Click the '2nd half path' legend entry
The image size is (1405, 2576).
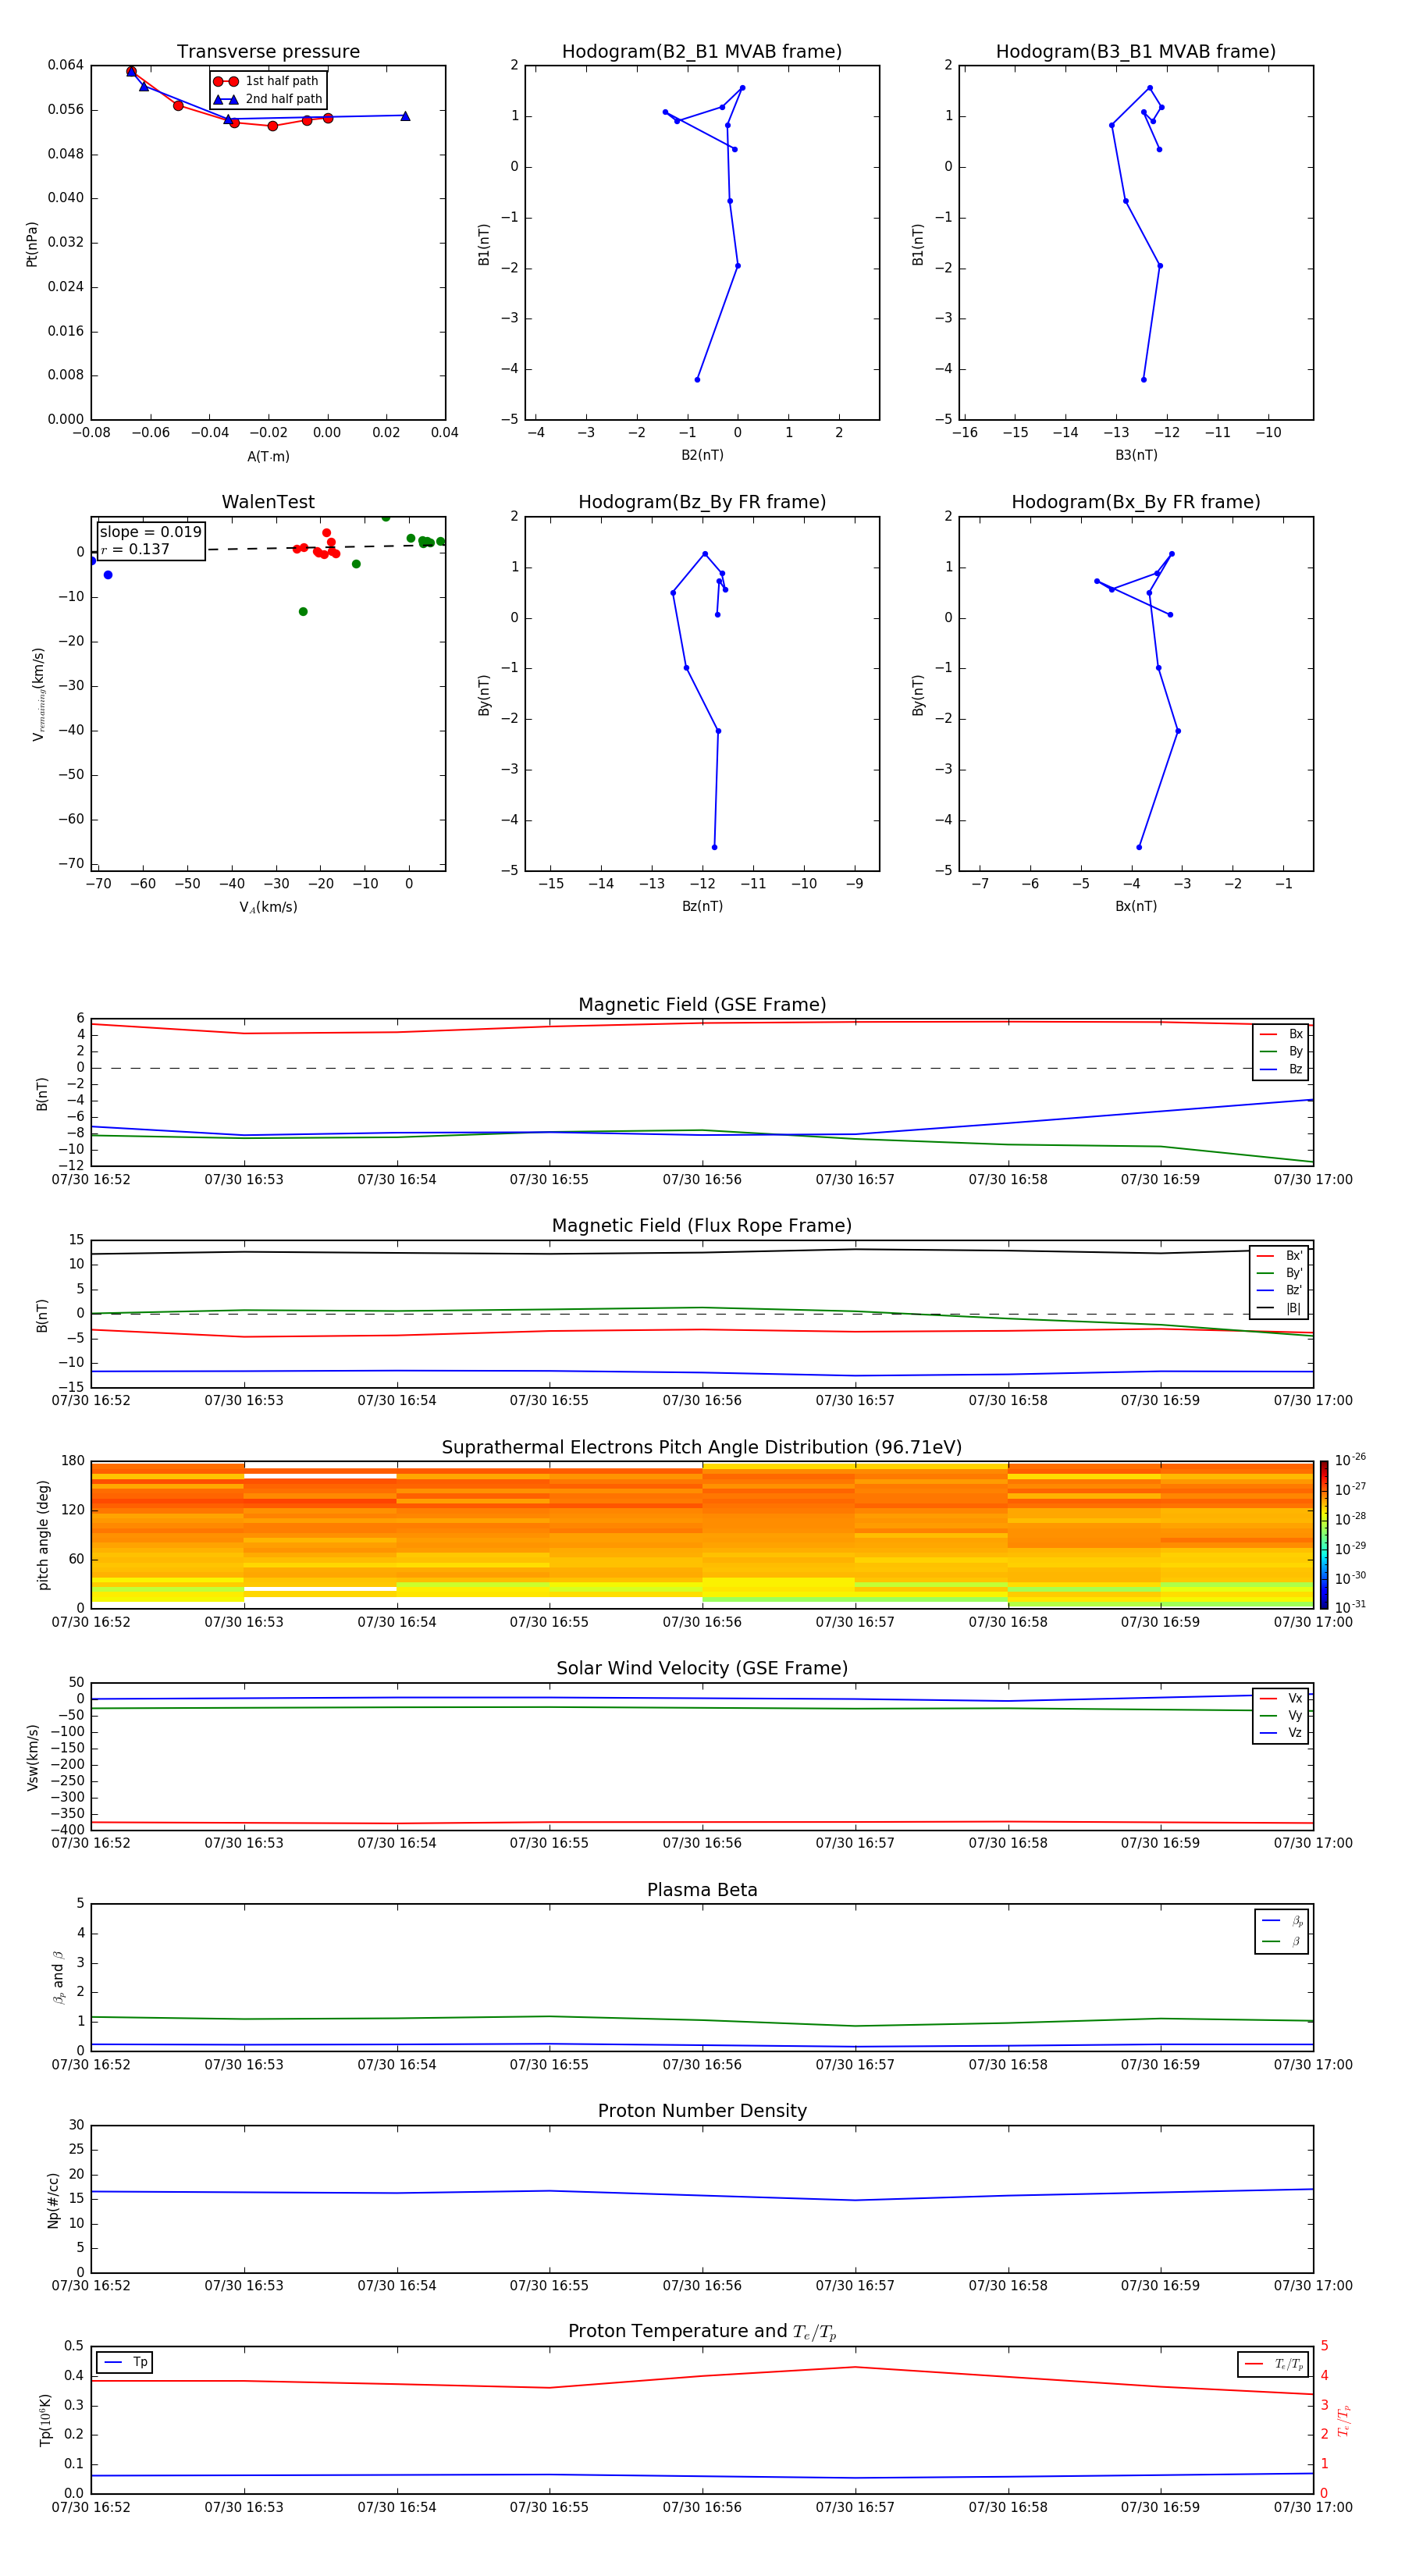268,99
